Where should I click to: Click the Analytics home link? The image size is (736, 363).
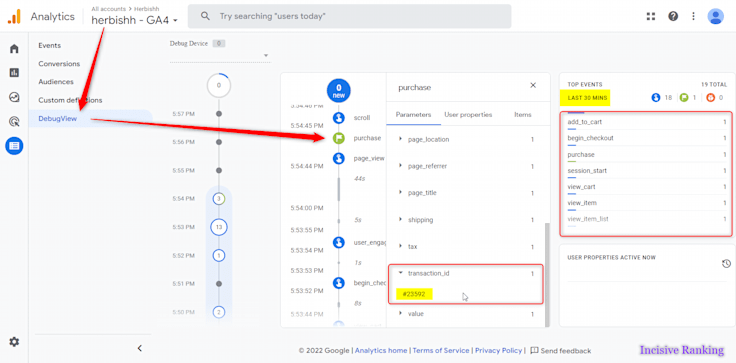pyautogui.click(x=381, y=350)
